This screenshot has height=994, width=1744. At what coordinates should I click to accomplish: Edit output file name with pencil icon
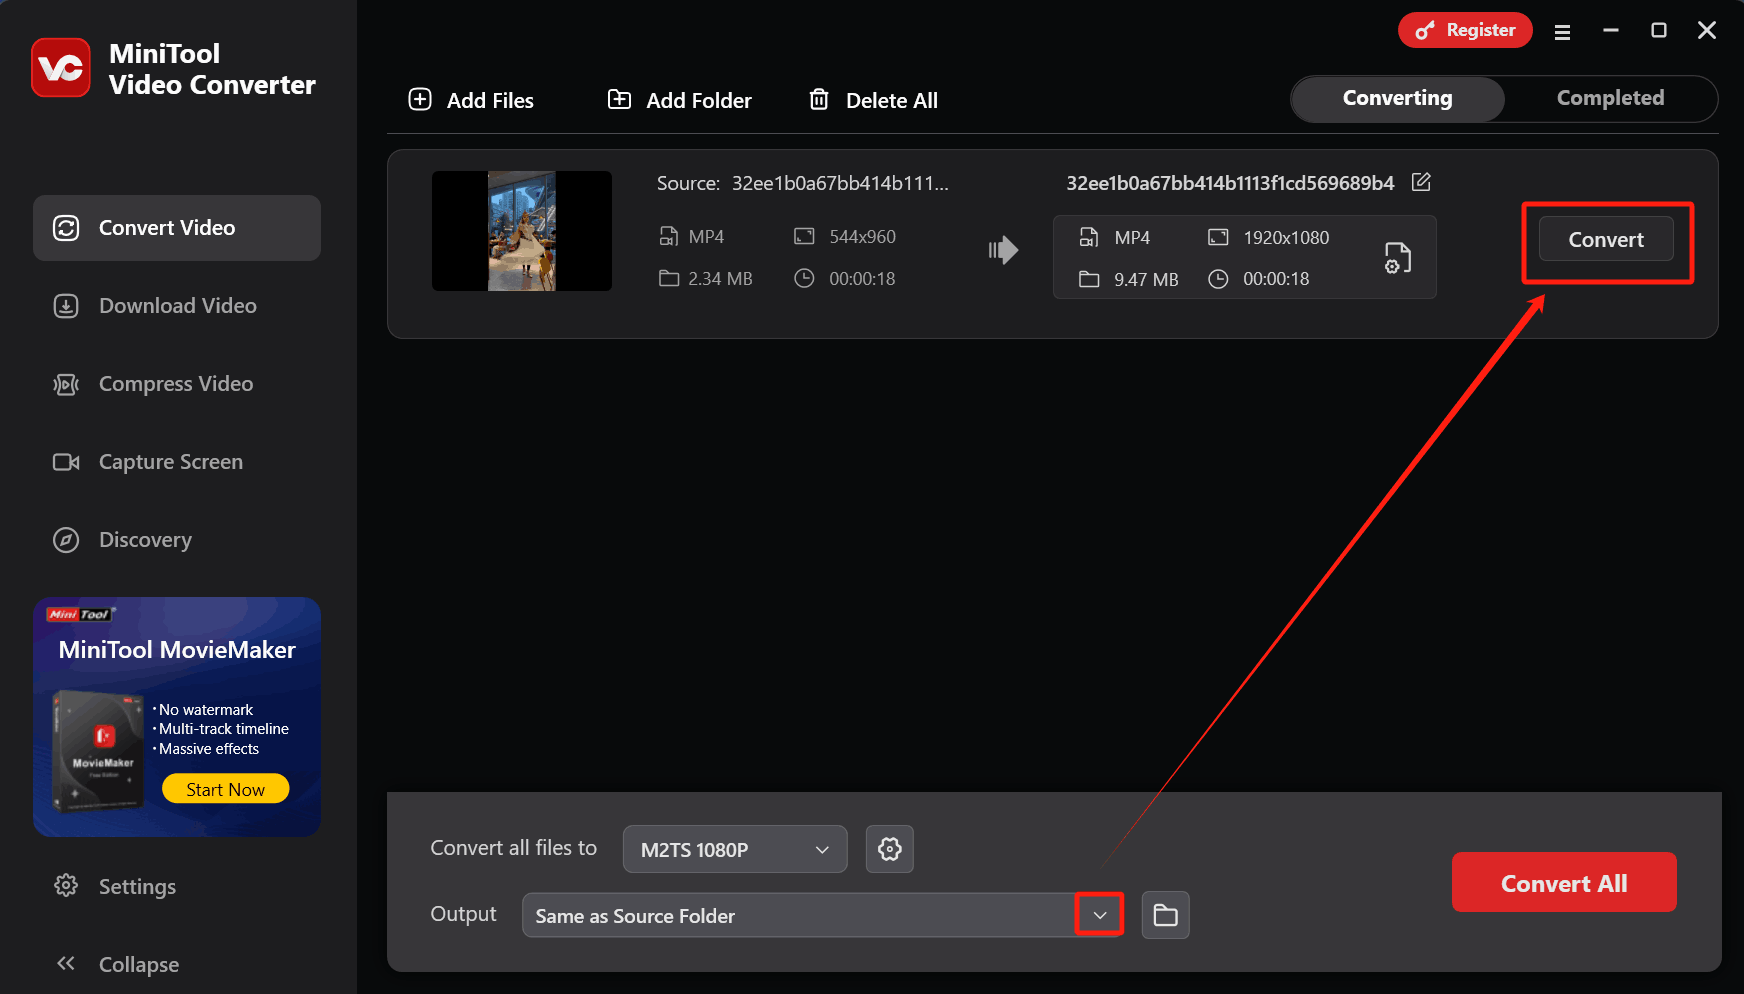(x=1421, y=182)
